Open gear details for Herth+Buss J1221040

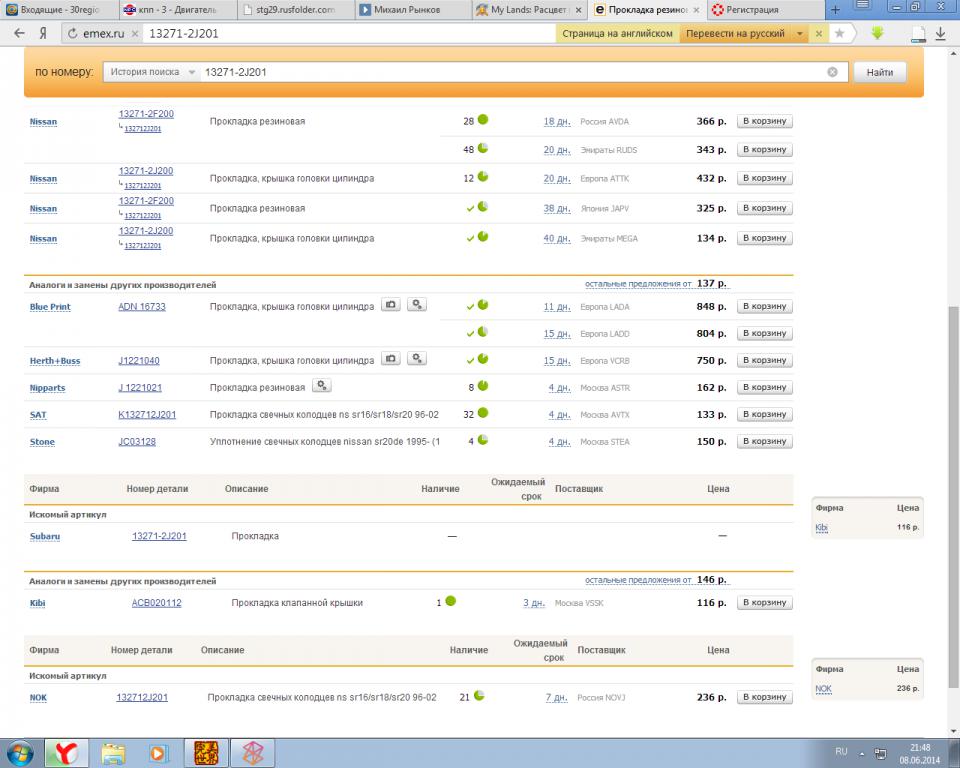tap(417, 358)
